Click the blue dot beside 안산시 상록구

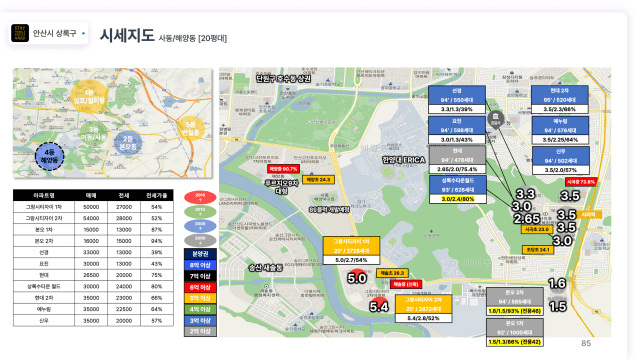(x=84, y=33)
